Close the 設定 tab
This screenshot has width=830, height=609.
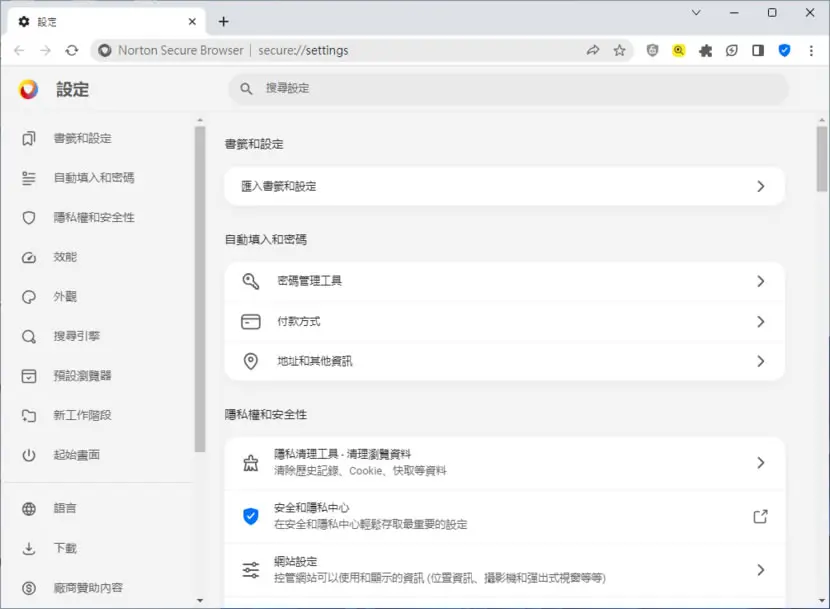pos(192,22)
